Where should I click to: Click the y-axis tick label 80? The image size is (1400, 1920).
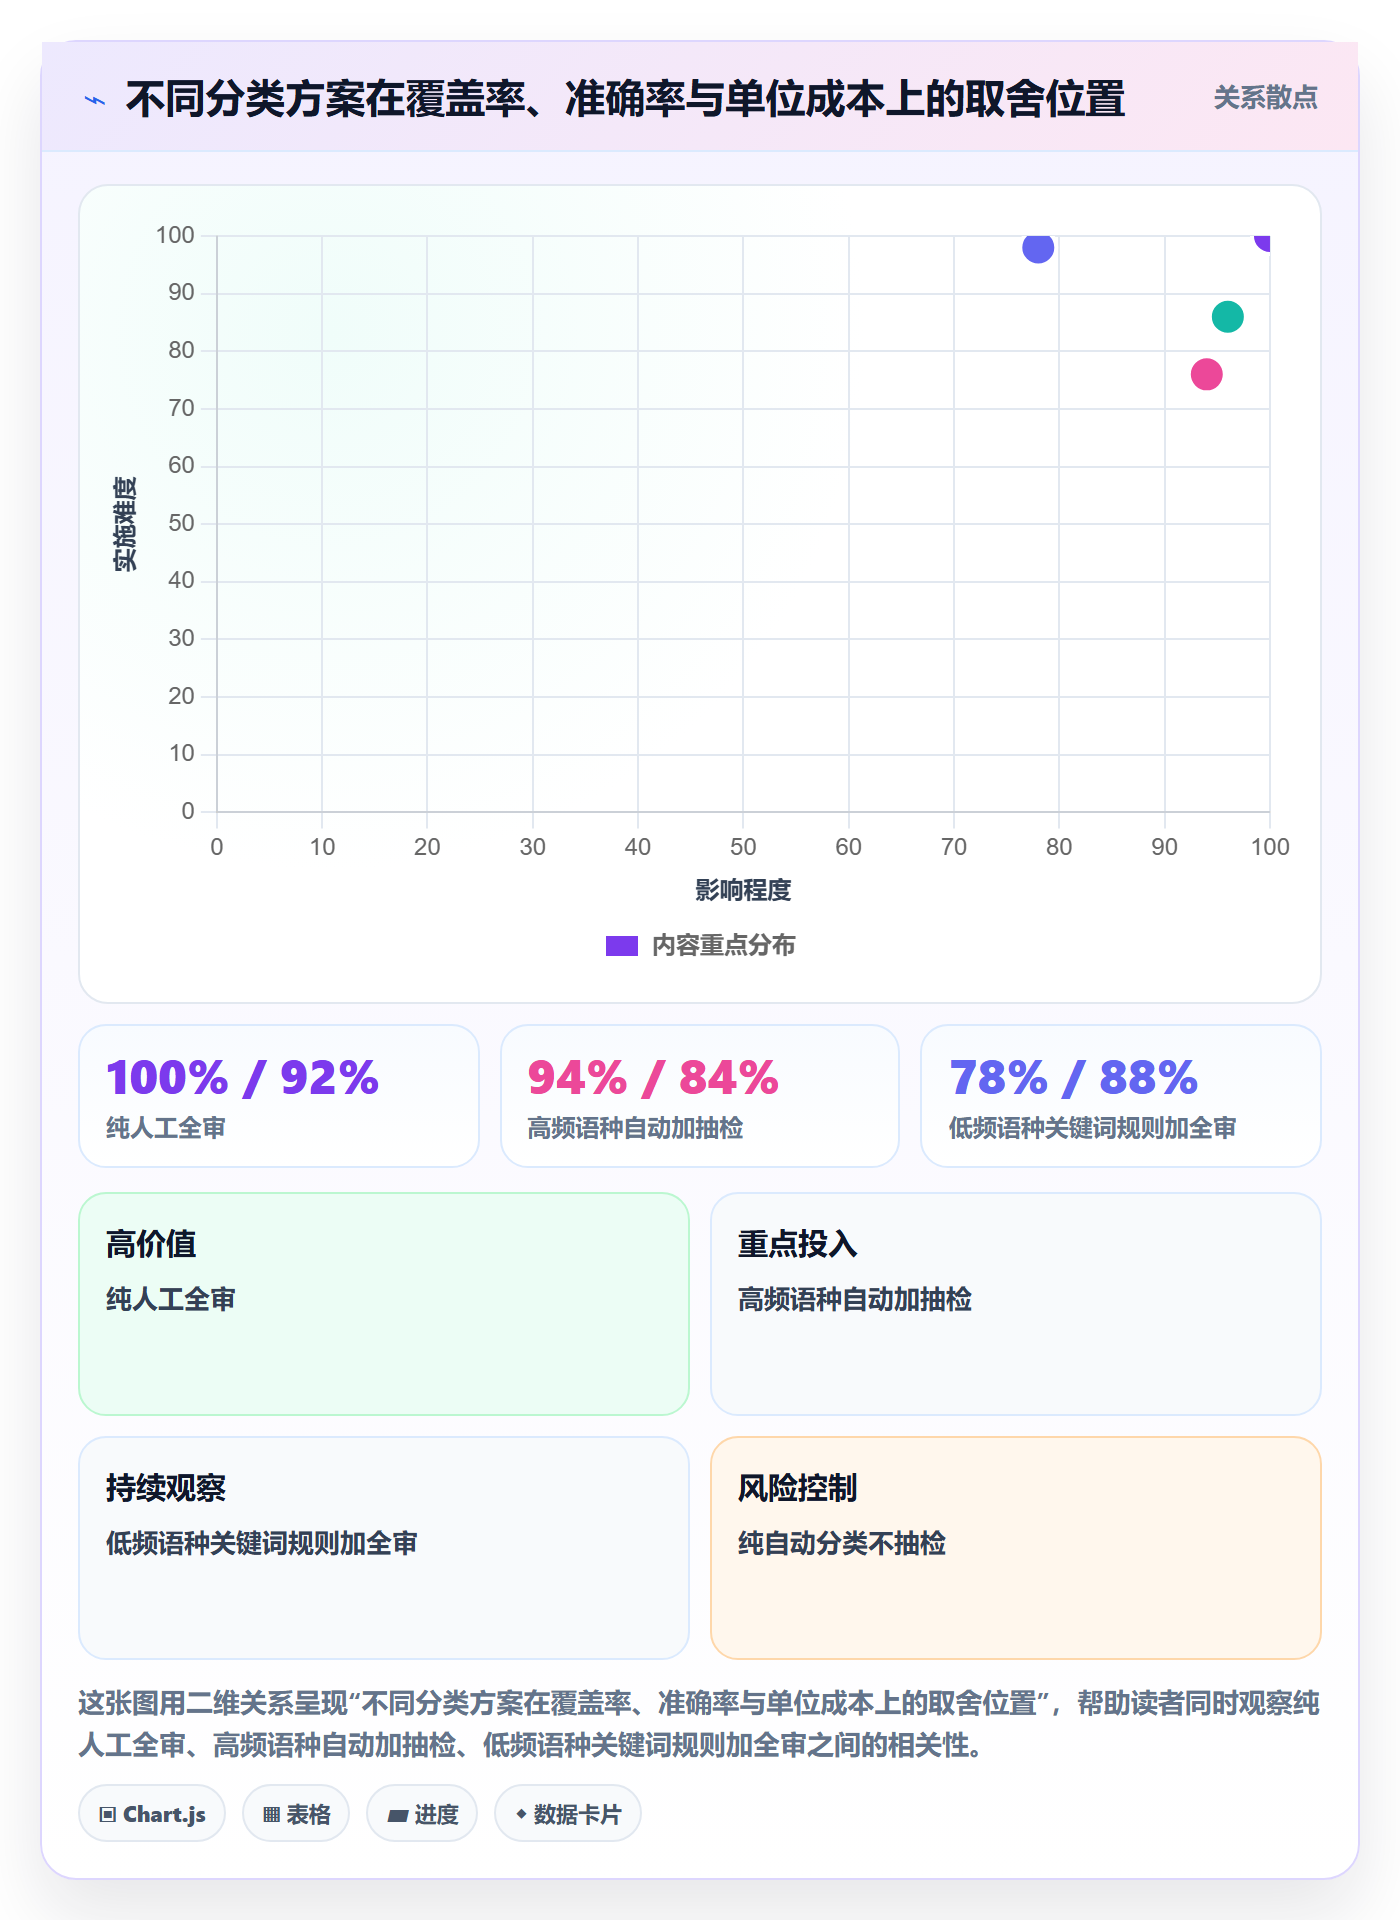(181, 350)
